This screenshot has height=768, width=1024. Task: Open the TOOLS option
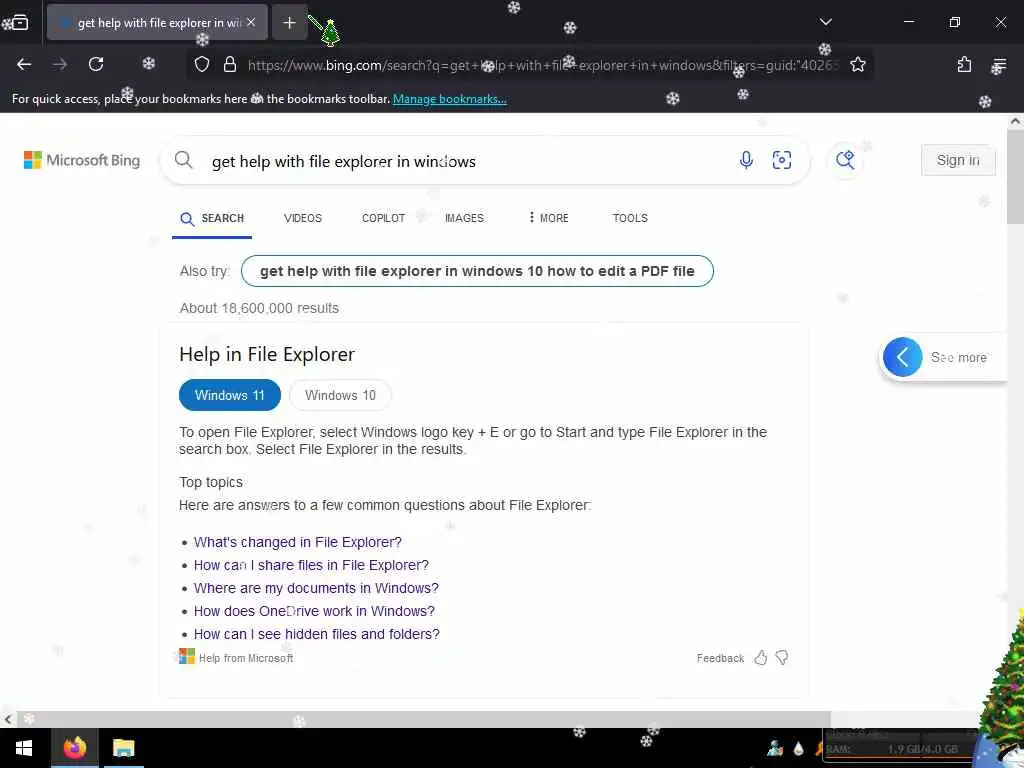tap(630, 218)
